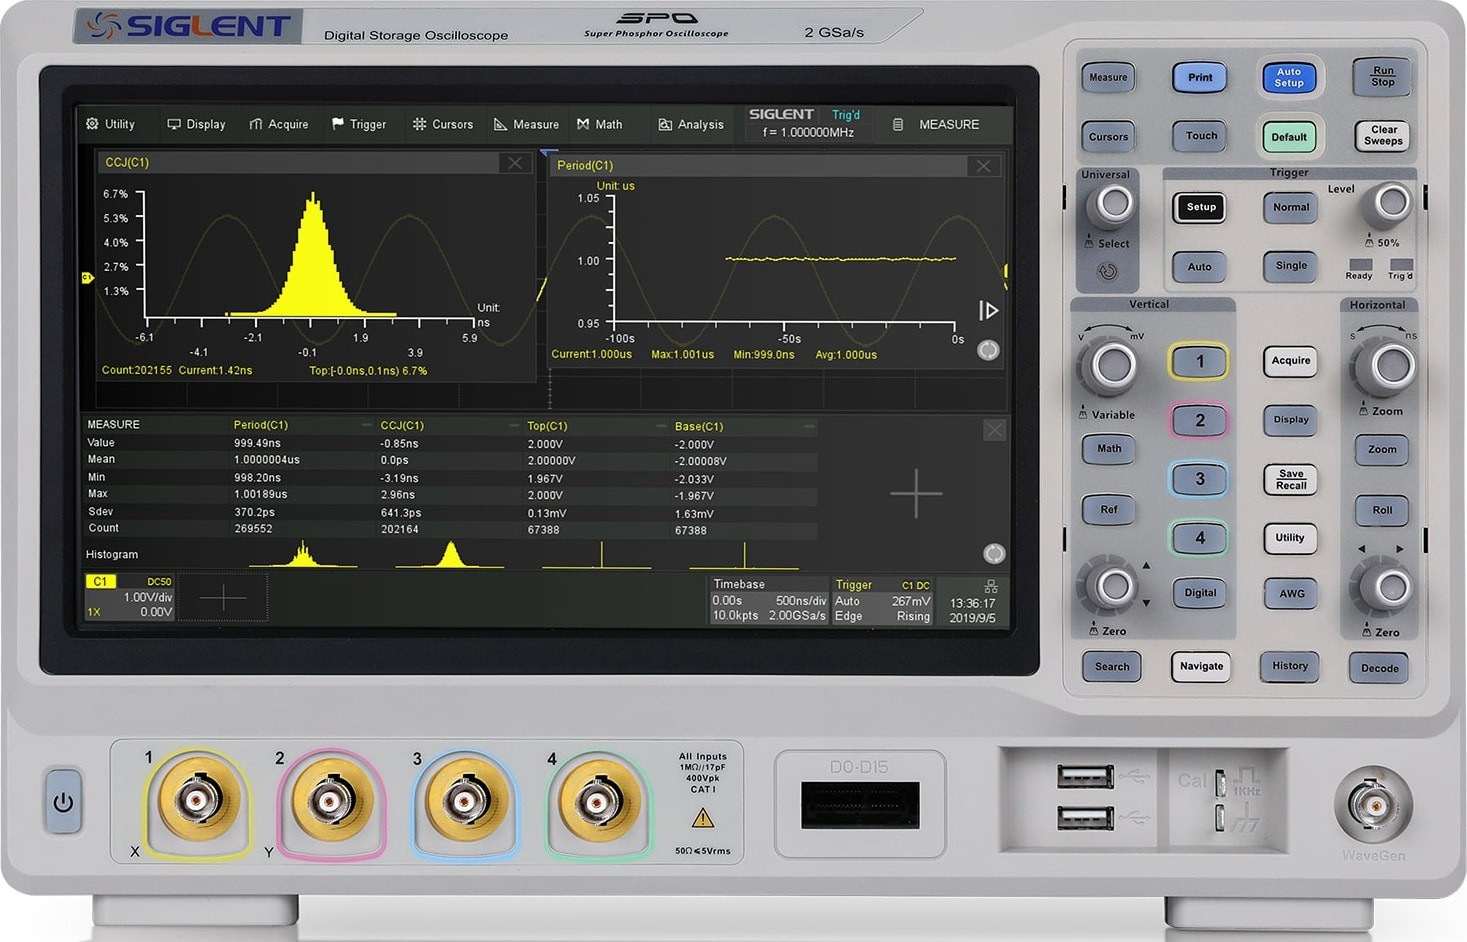Click the power button icon
This screenshot has width=1467, height=942.
click(x=63, y=802)
